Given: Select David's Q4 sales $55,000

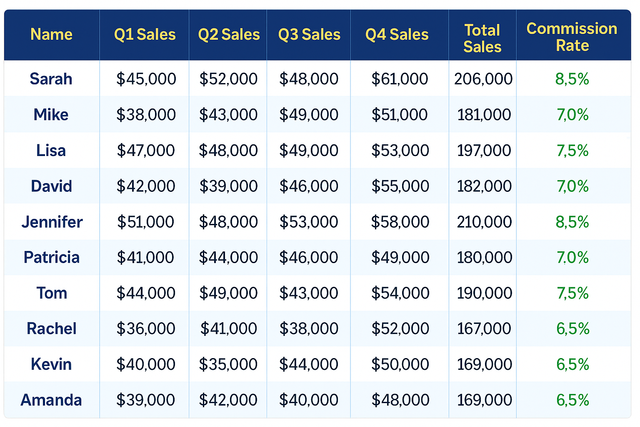Looking at the screenshot, I should pyautogui.click(x=399, y=186).
